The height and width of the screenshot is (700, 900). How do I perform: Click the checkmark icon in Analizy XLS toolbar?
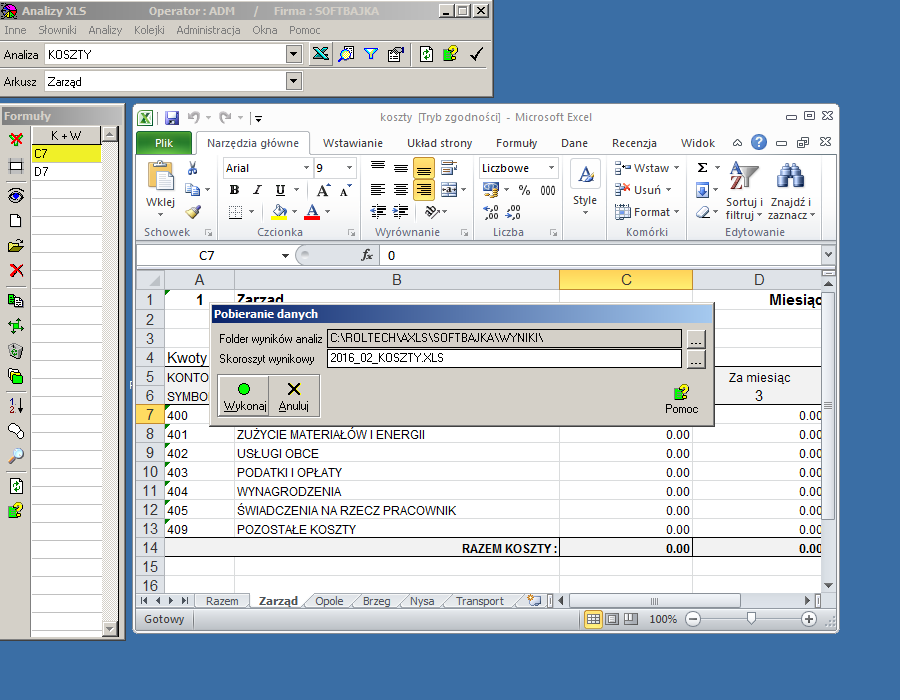click(476, 55)
